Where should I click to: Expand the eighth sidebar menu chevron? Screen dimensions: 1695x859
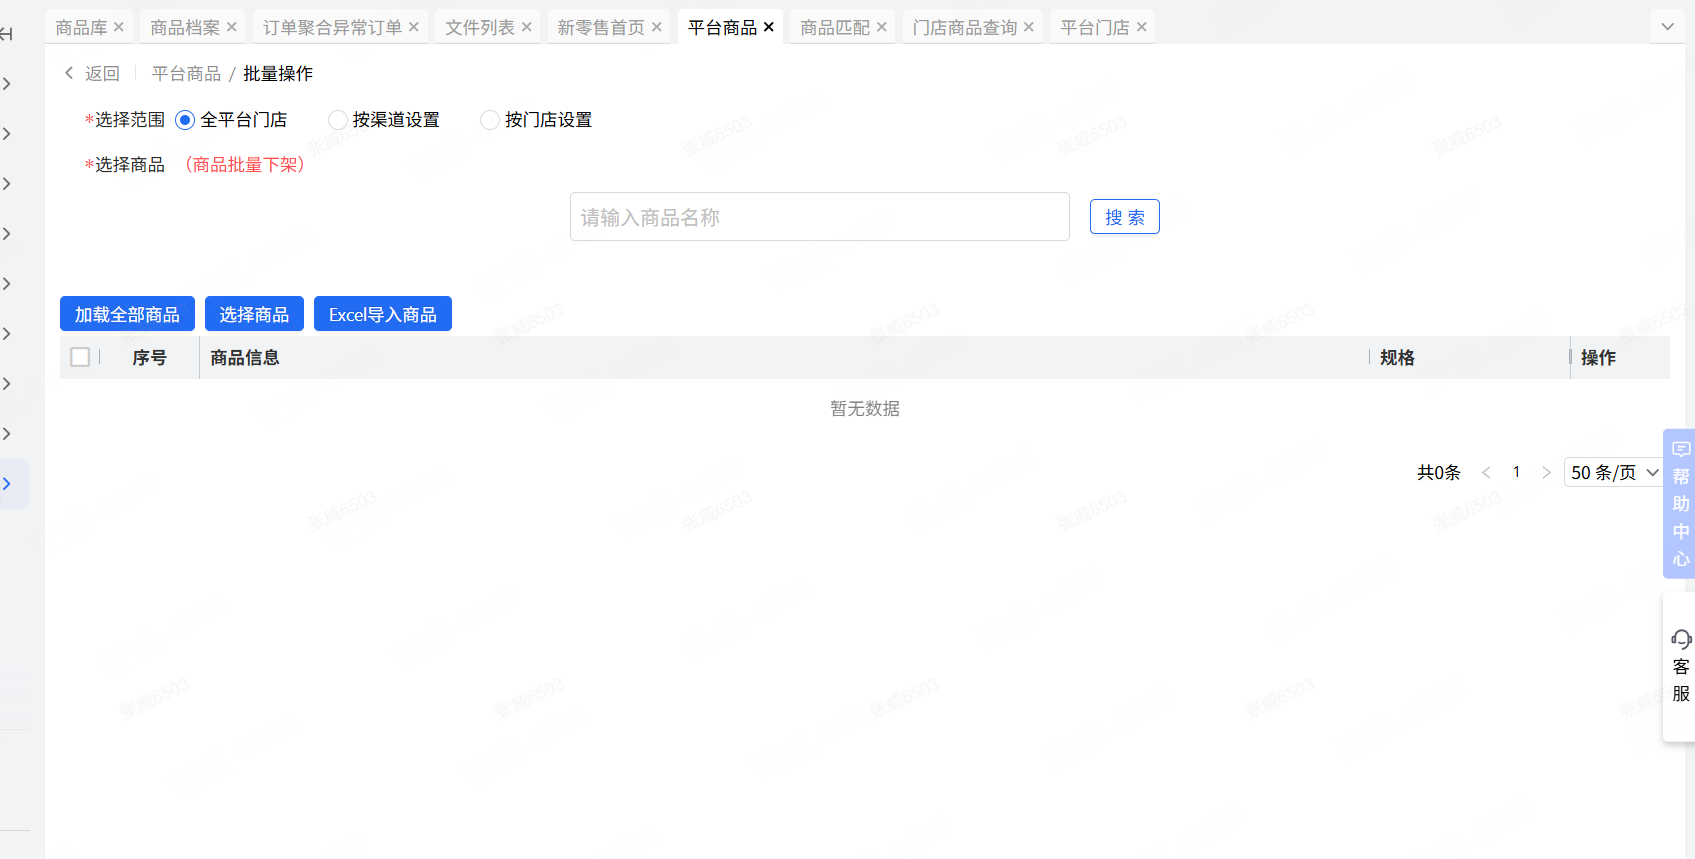7,434
